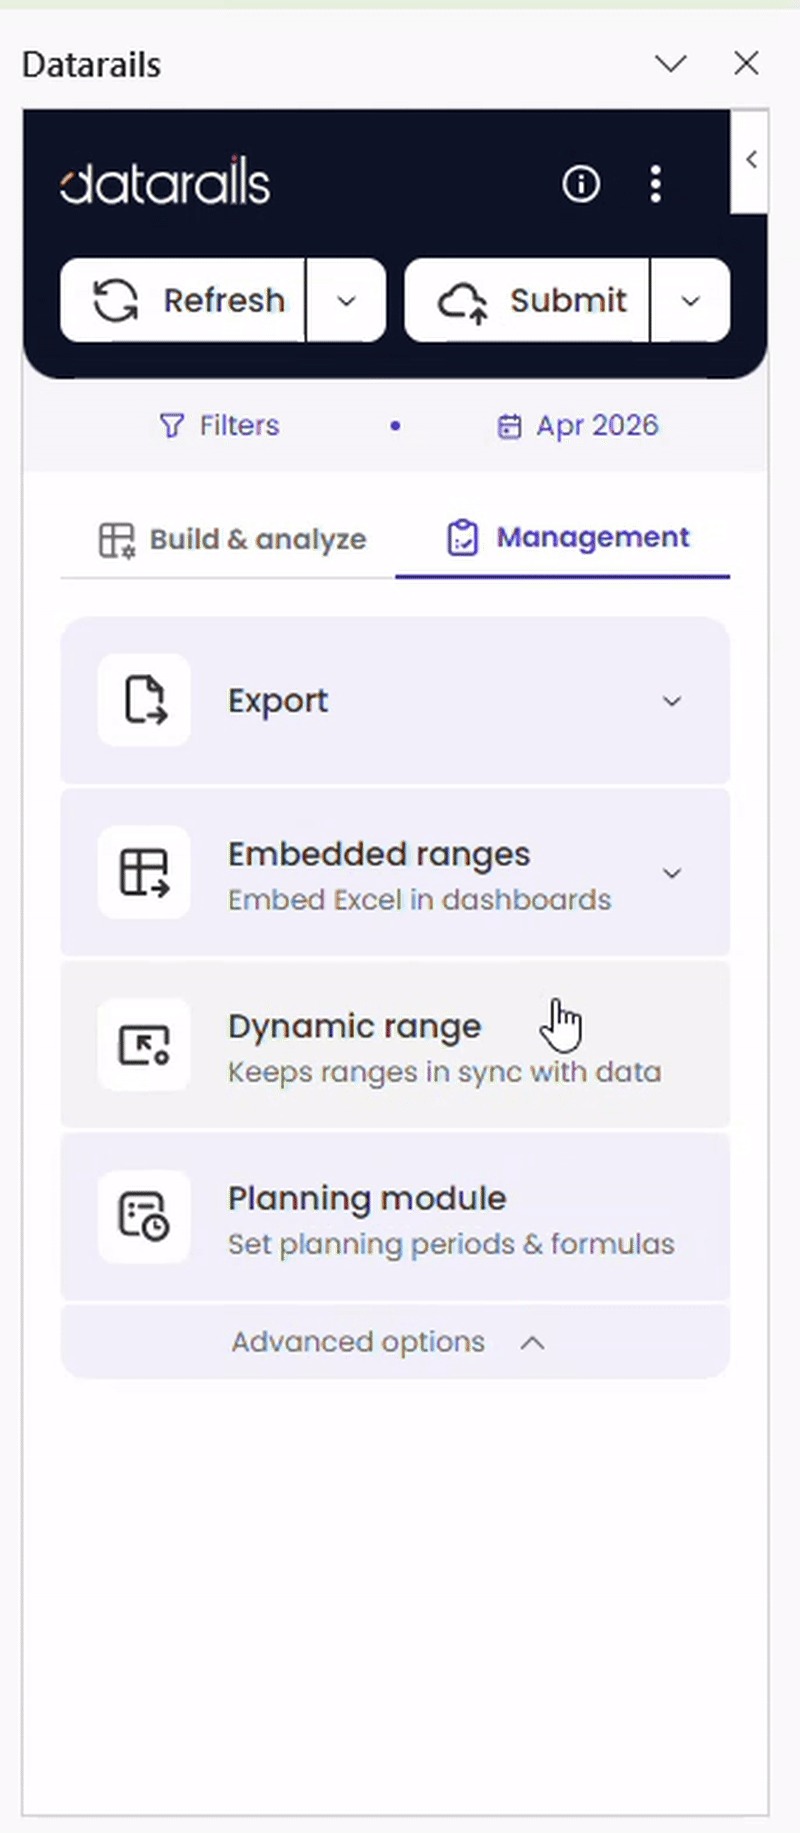Click the info circle icon in header
Screen dimensions: 800x1833
pos(581,184)
